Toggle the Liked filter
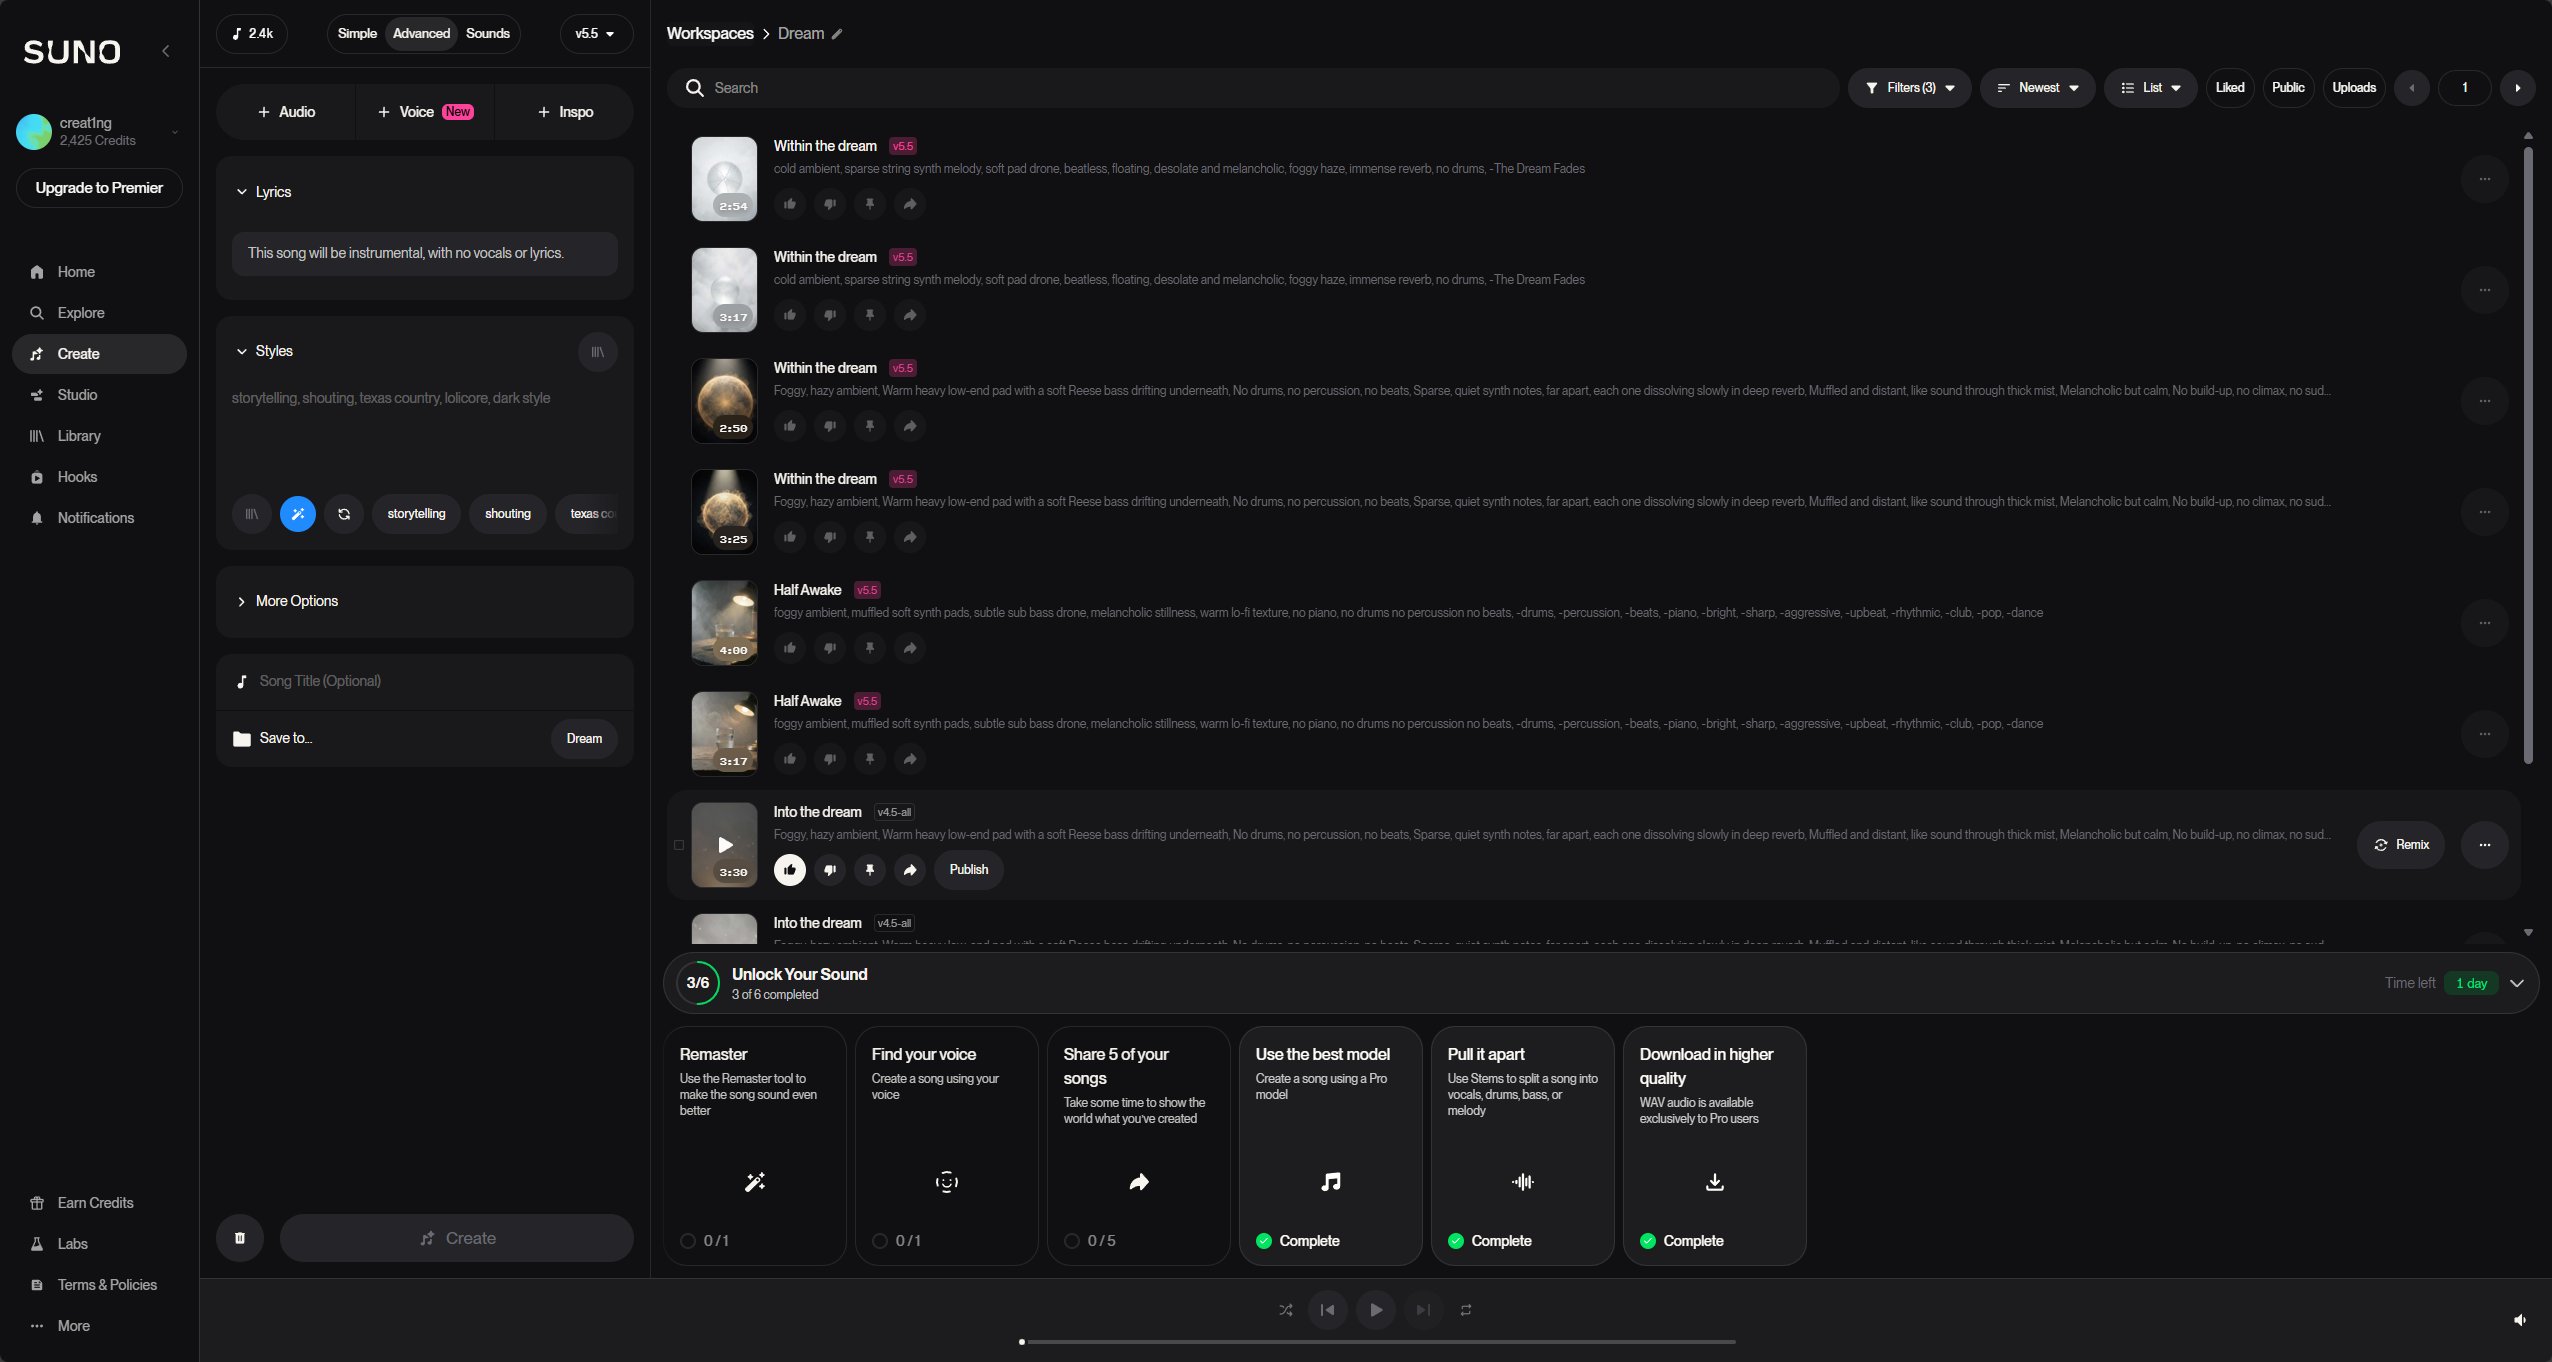Screen dimensions: 2552x1362 click(2230, 88)
